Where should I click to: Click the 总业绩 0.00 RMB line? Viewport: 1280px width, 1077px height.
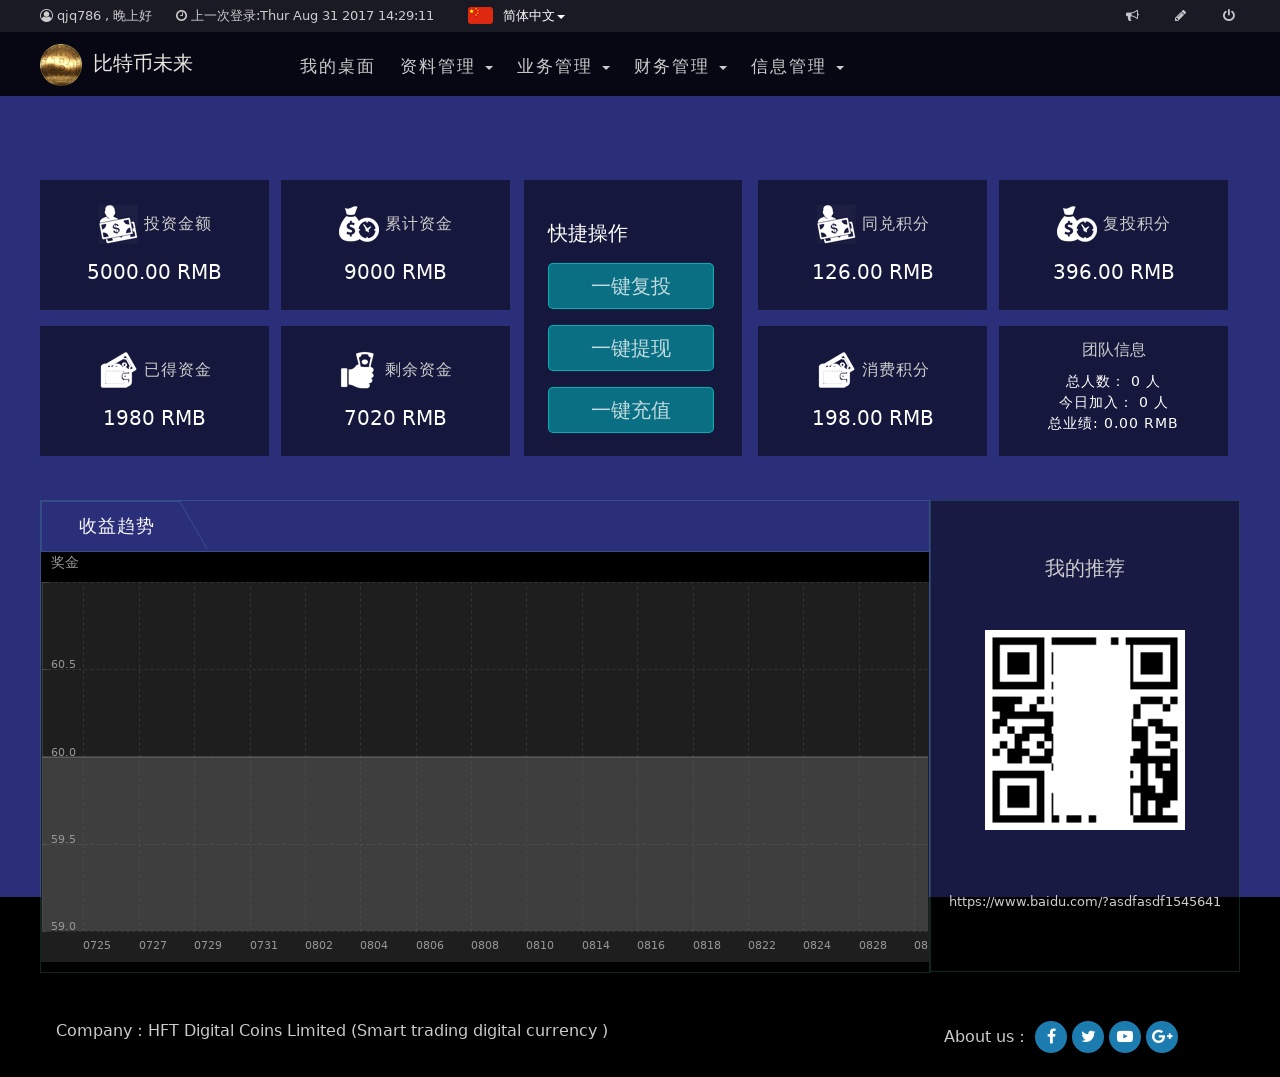click(1113, 423)
